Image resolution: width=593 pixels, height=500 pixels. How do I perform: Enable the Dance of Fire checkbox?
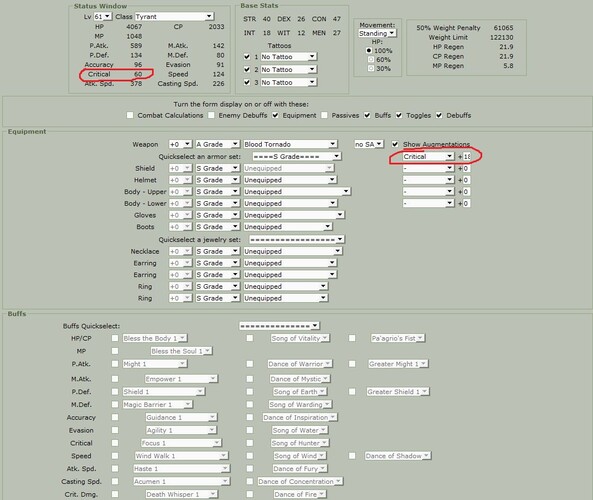click(x=250, y=494)
